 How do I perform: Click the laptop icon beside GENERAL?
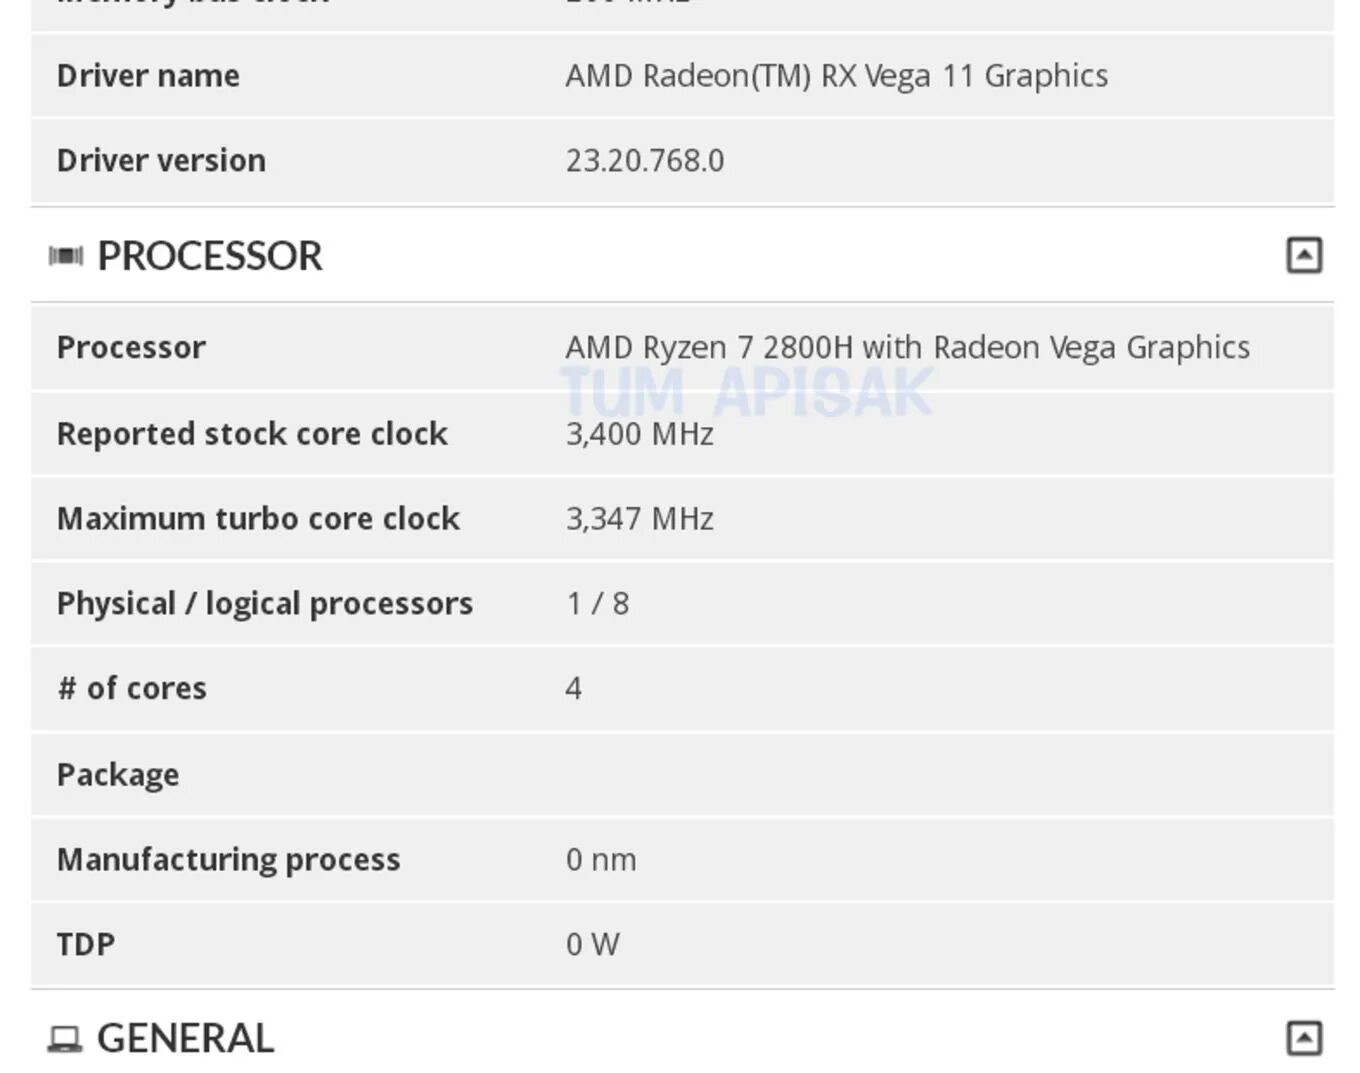tap(65, 1039)
